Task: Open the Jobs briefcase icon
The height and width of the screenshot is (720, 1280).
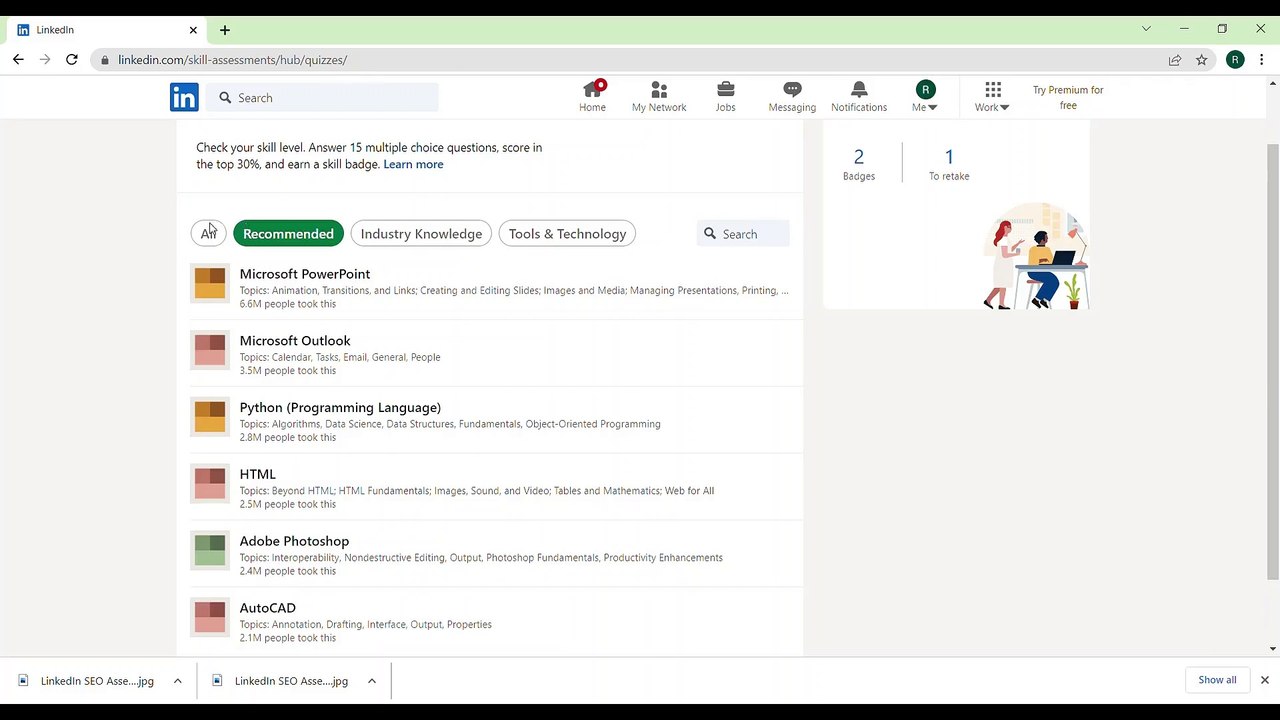Action: click(x=725, y=97)
